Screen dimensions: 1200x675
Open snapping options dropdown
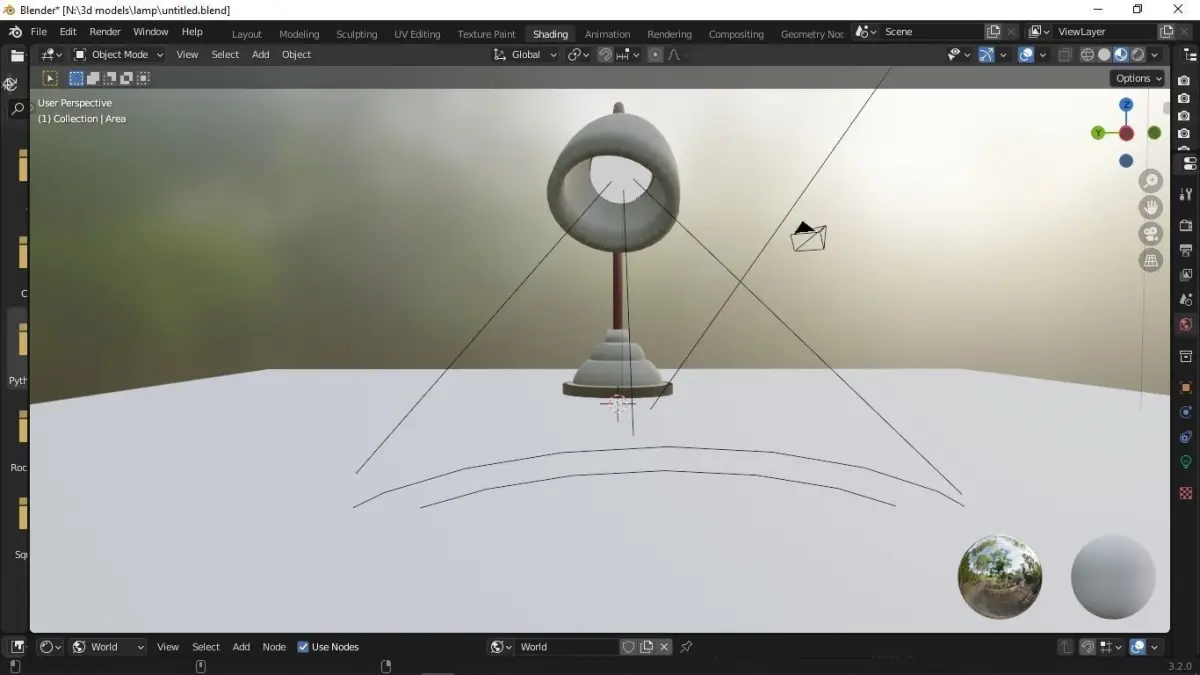point(628,55)
